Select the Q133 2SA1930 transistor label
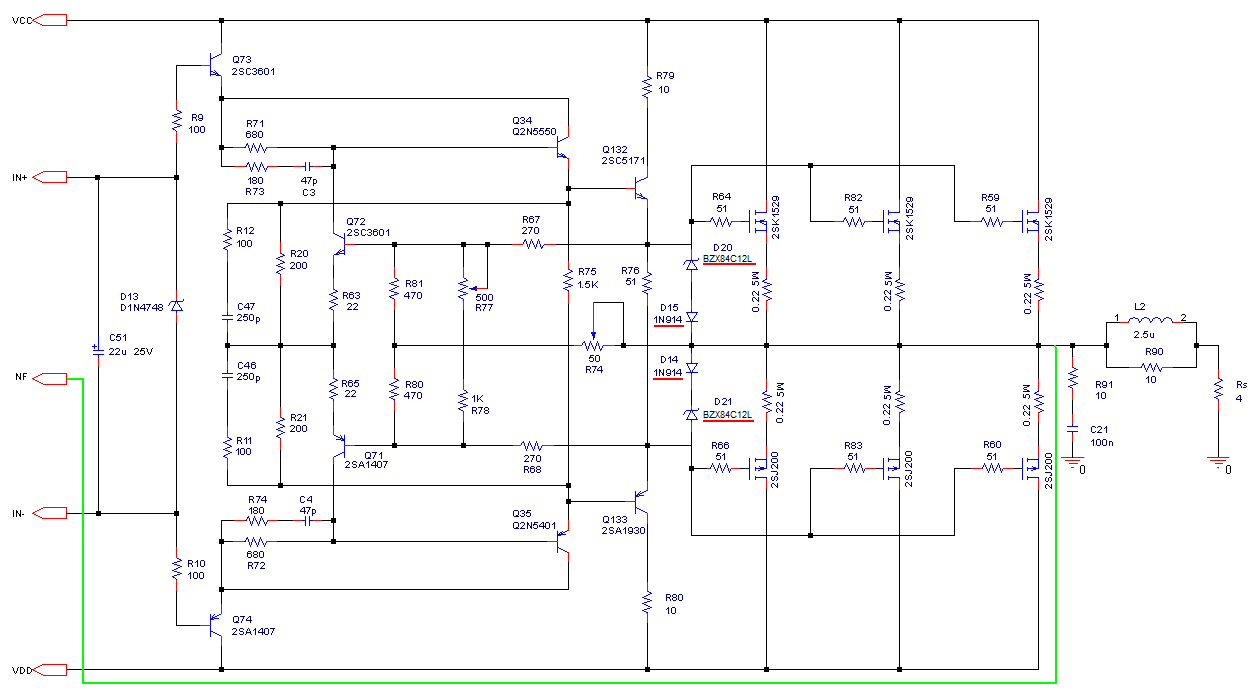 pos(624,525)
